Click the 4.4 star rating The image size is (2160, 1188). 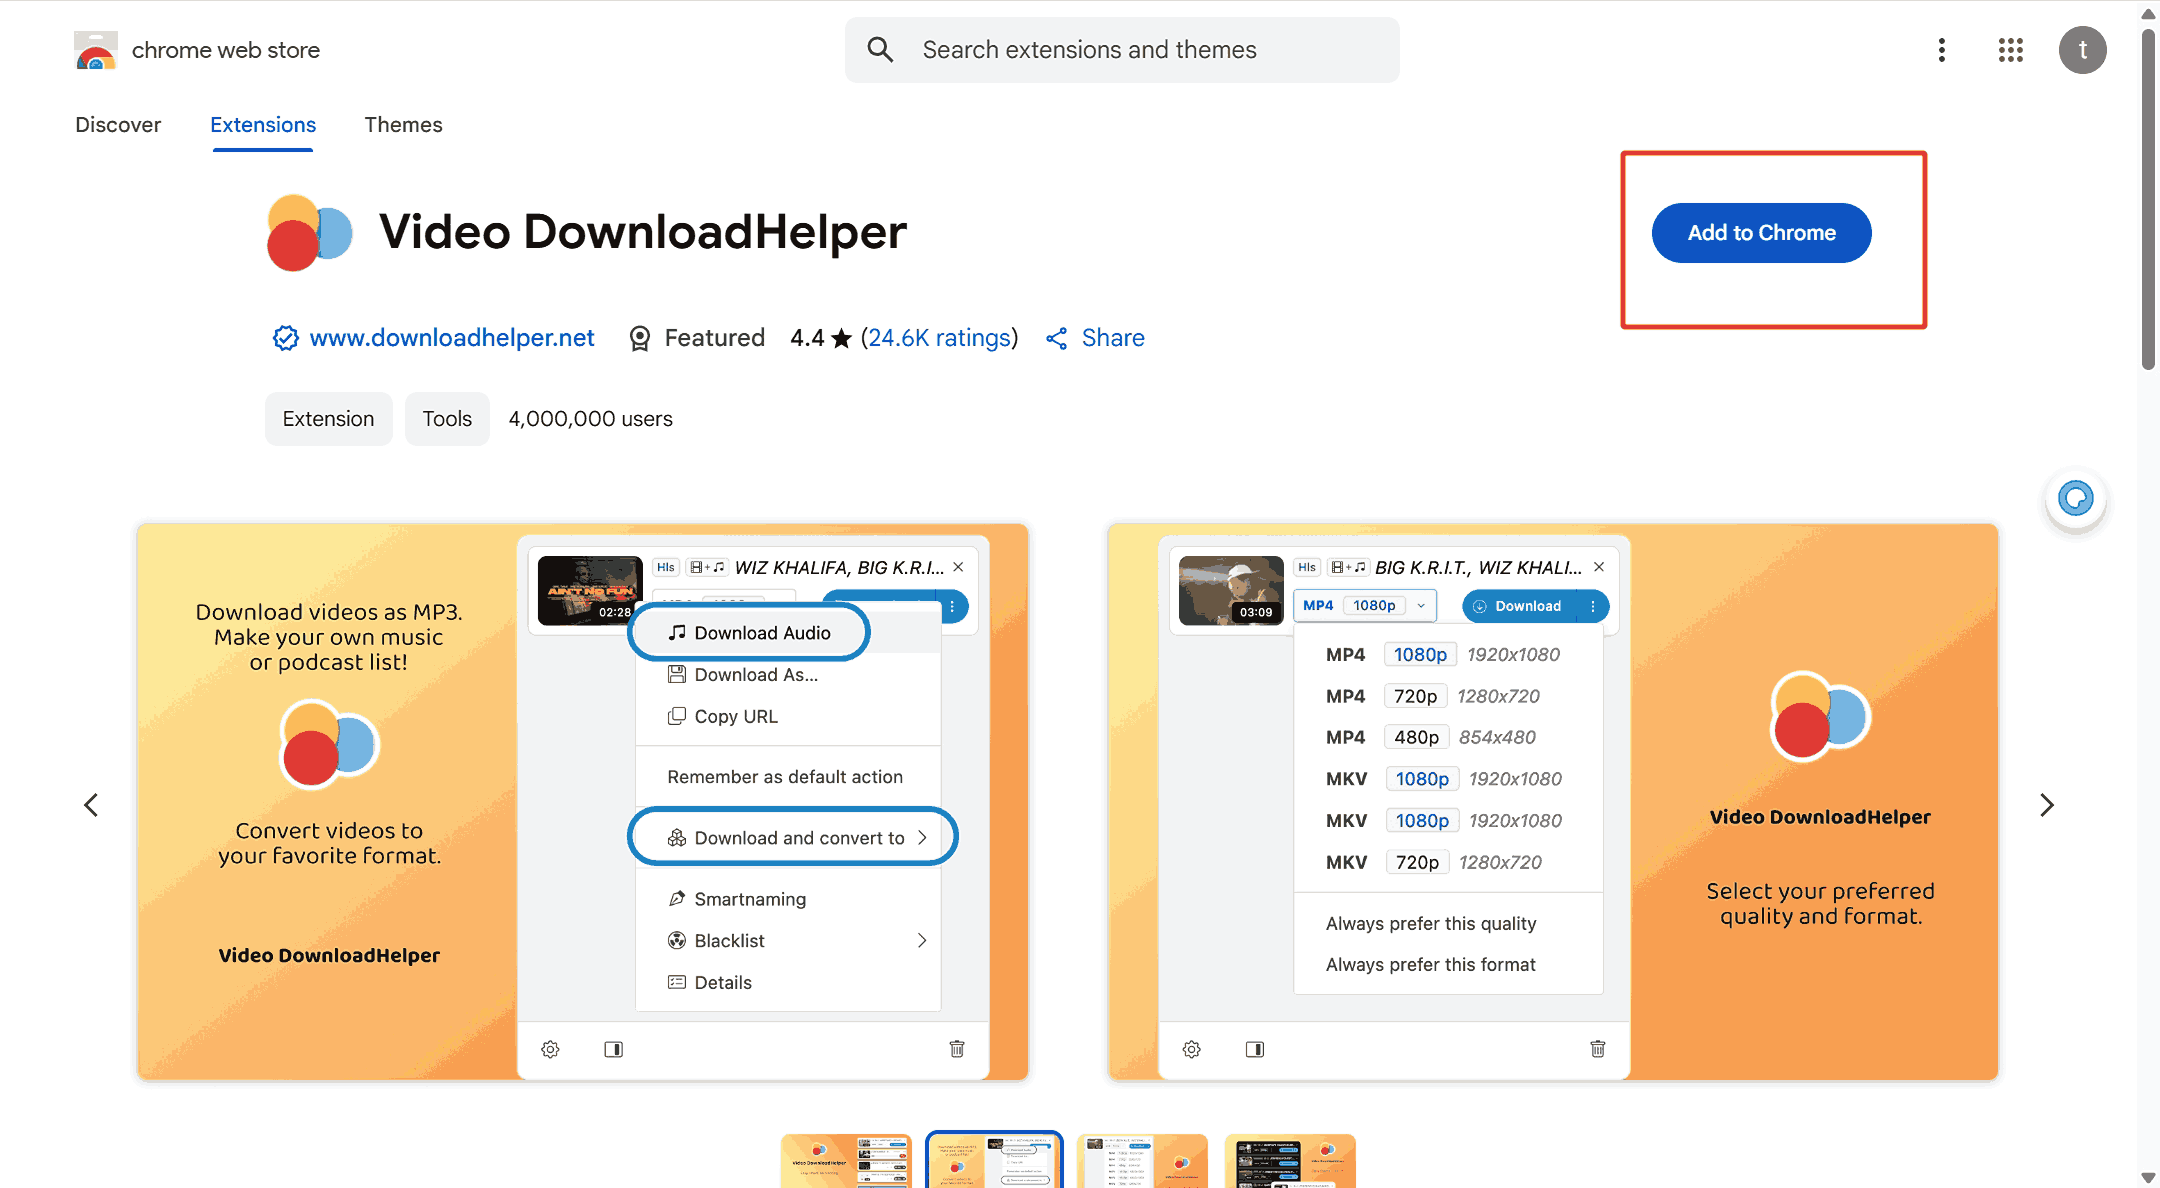pyautogui.click(x=820, y=338)
